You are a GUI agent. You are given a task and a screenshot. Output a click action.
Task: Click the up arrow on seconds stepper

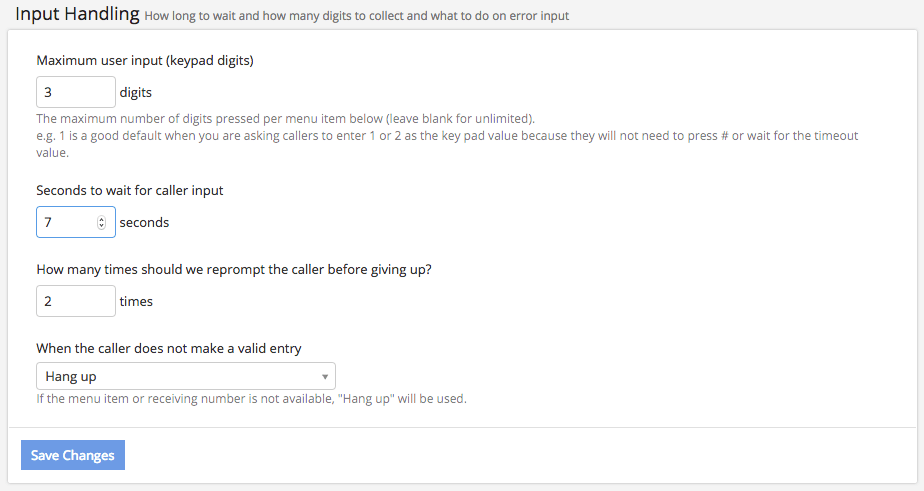[x=101, y=219]
